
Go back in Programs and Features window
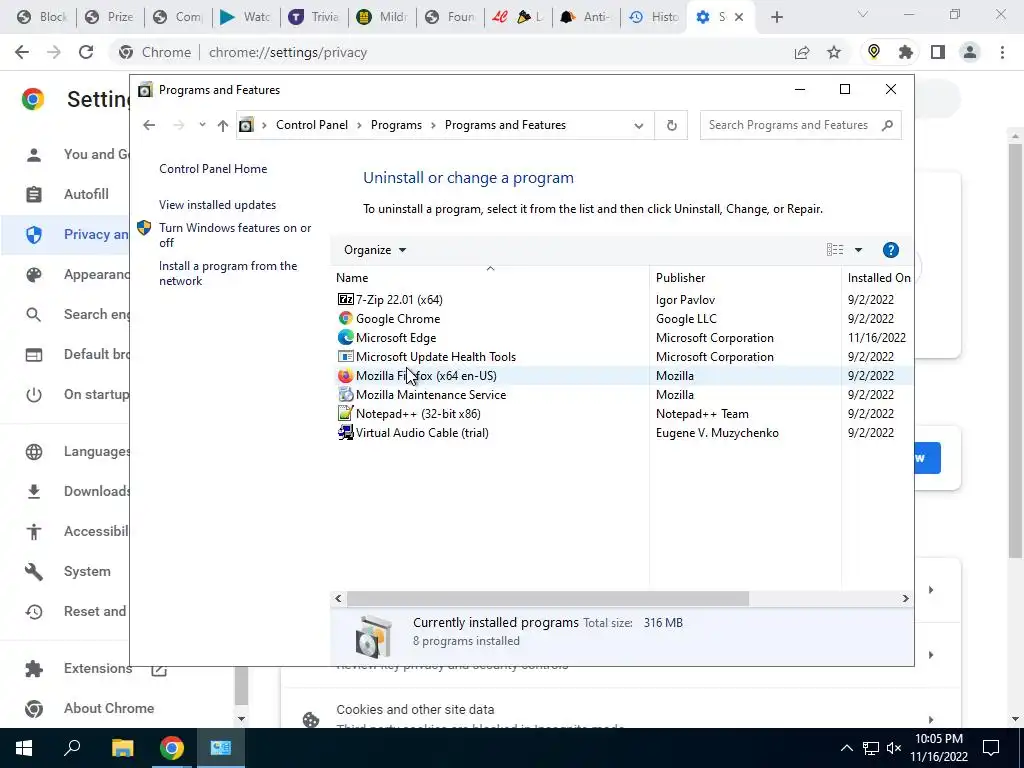click(x=149, y=125)
